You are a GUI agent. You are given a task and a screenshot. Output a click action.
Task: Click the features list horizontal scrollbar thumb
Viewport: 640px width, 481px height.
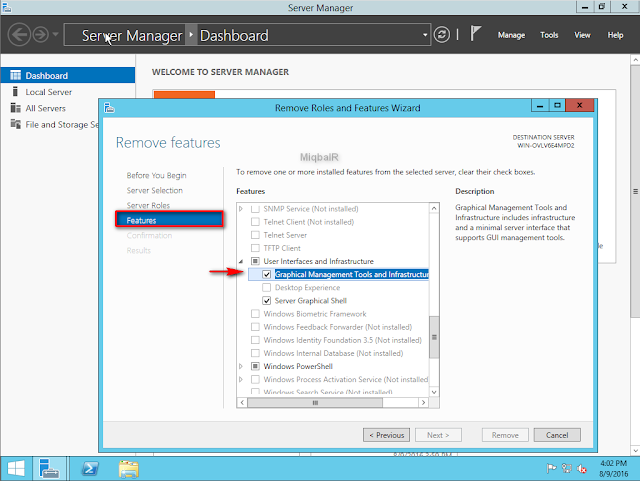click(x=315, y=403)
